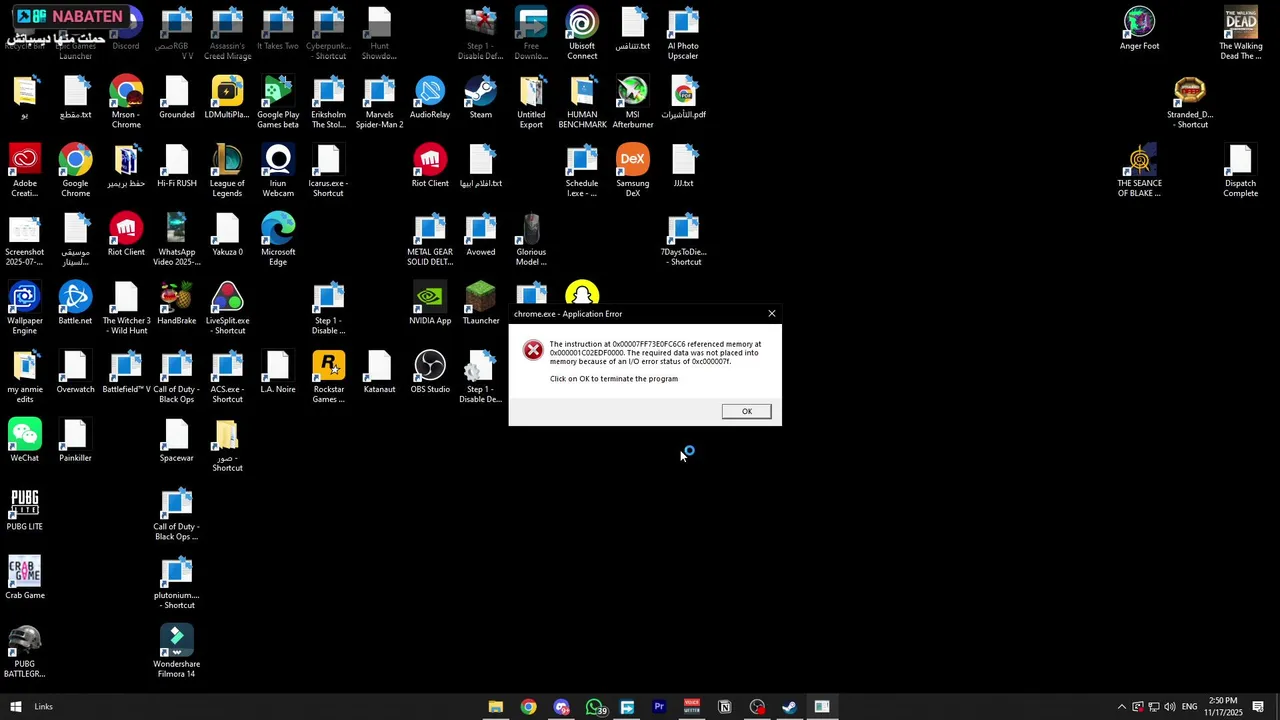This screenshot has height=720, width=1280.
Task: Select Crab Game desktop icon
Action: point(25,578)
